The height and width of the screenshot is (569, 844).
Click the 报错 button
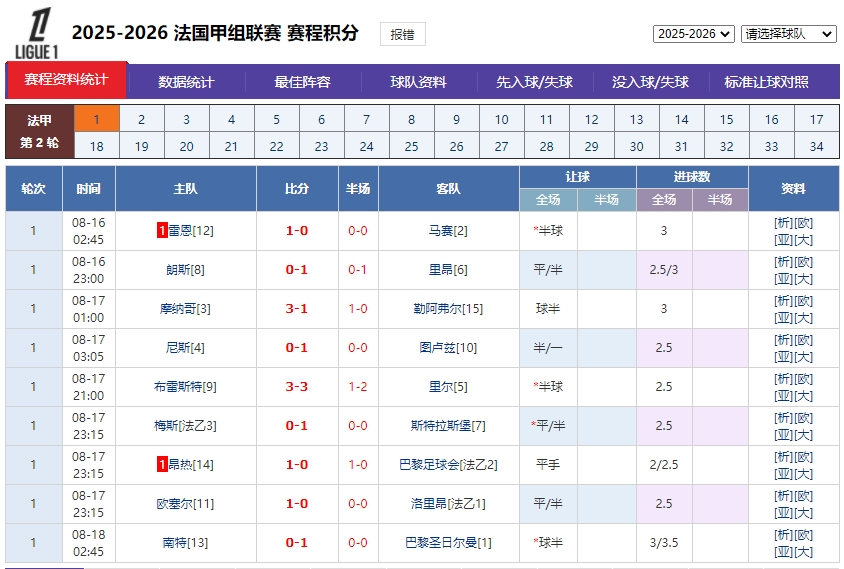[x=402, y=34]
